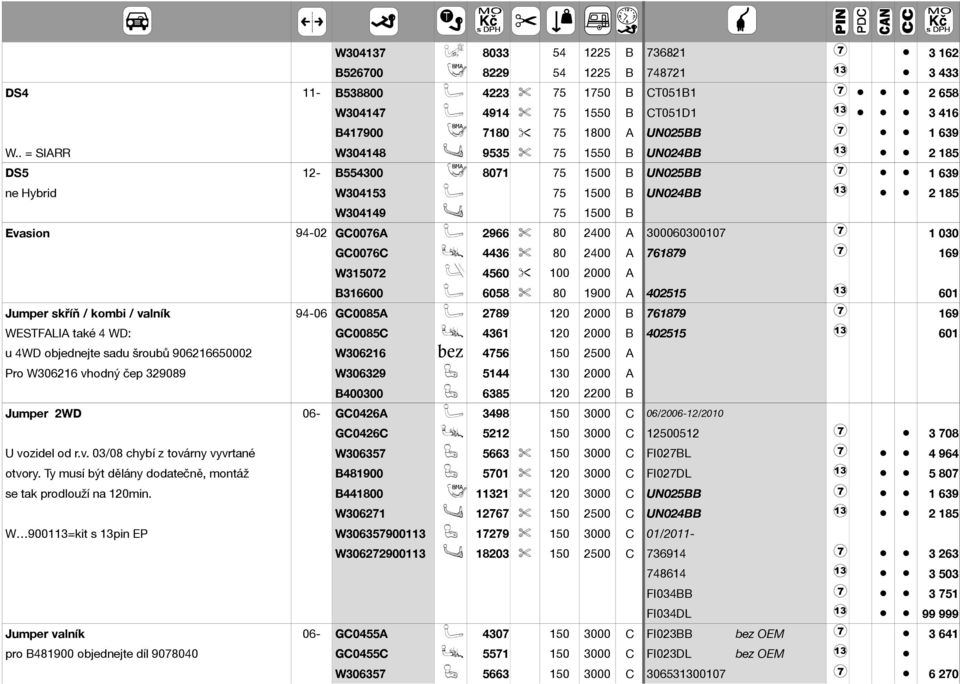This screenshot has width=960, height=684.
Task: Click the caravan trailer weight header icon
Action: [597, 20]
